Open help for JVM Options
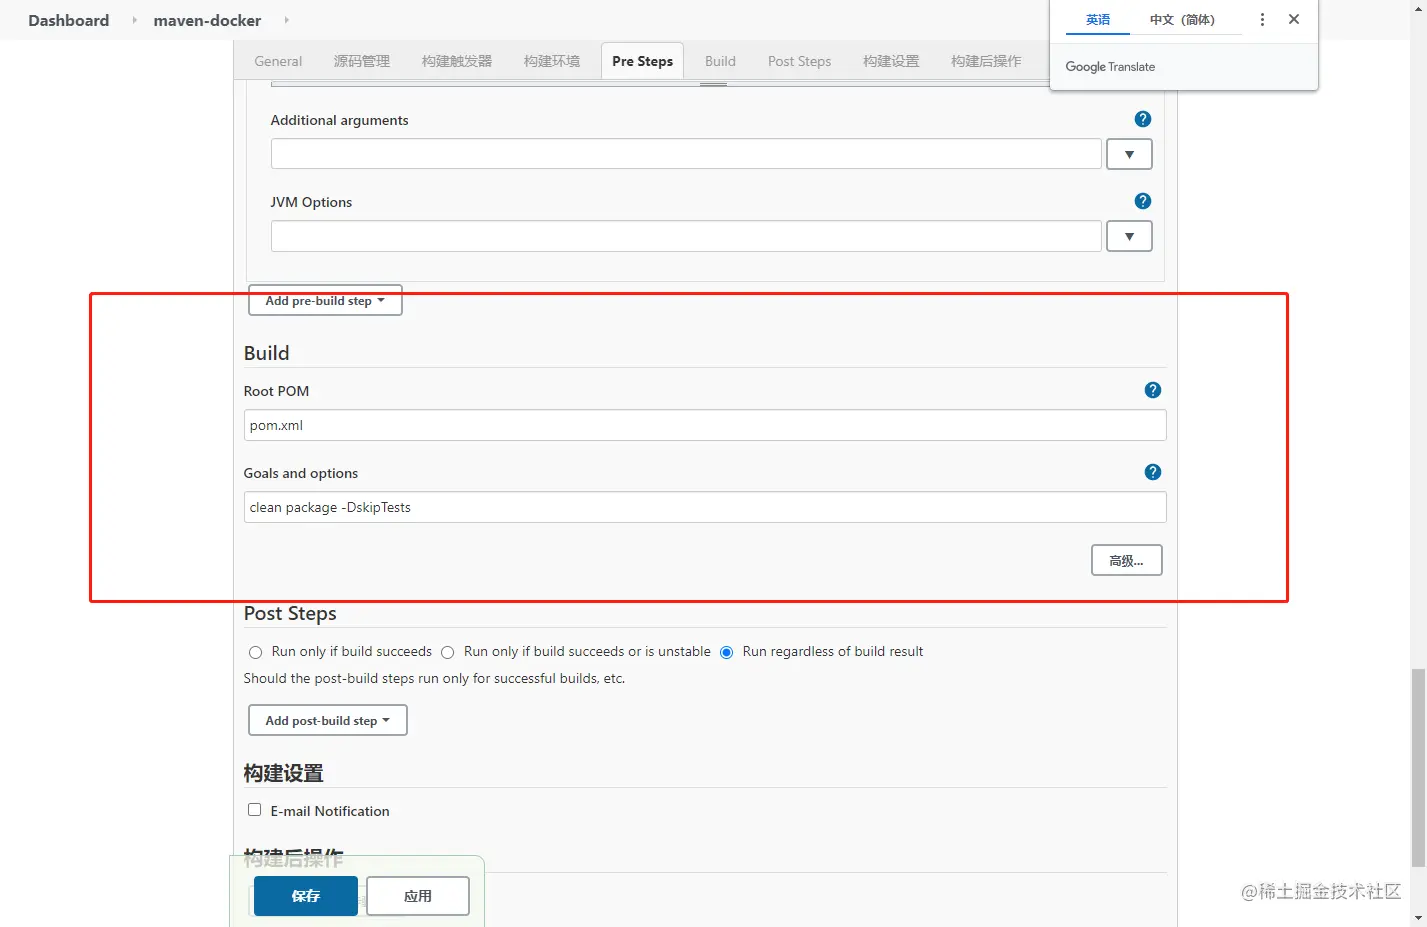This screenshot has height=927, width=1427. tap(1143, 201)
